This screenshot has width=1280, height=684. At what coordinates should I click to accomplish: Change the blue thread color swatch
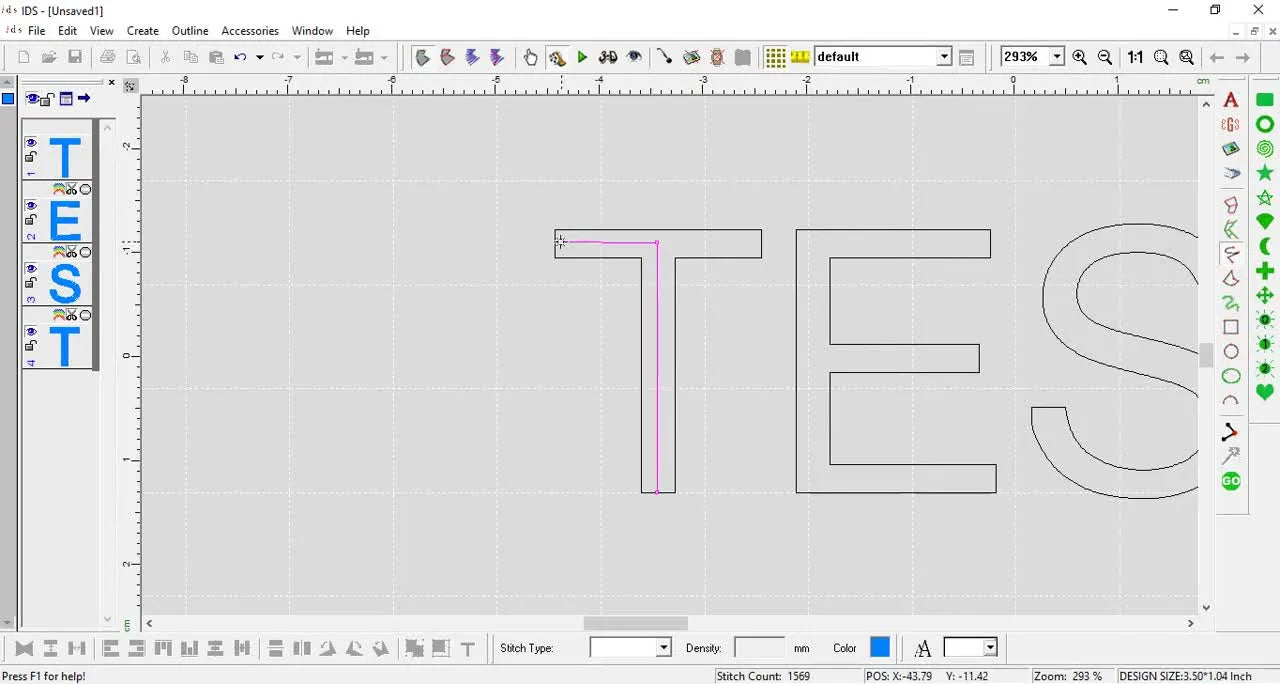pos(880,647)
